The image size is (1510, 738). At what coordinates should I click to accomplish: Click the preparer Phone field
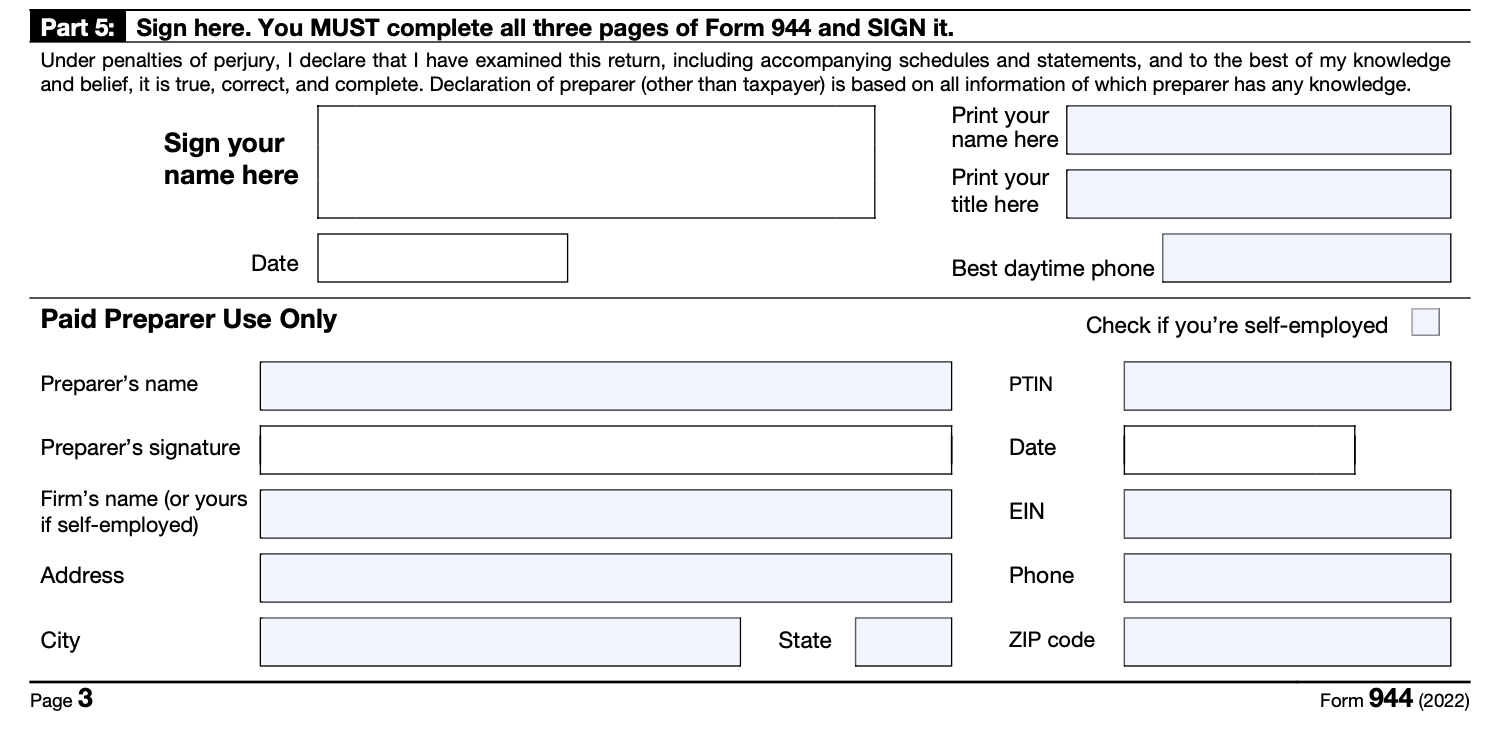[1286, 578]
